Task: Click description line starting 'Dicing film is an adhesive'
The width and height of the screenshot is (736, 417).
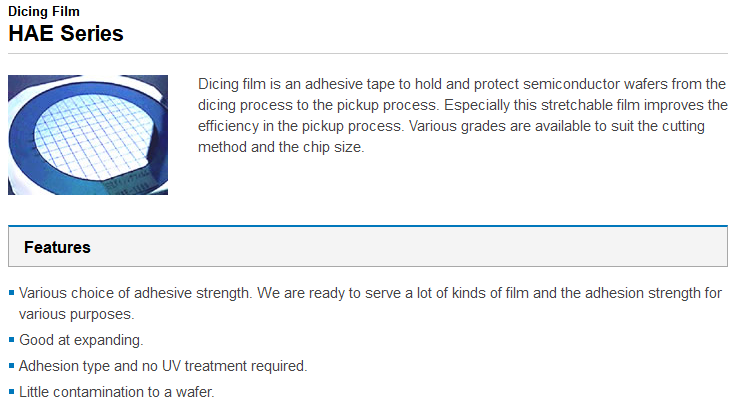Action: [x=462, y=81]
